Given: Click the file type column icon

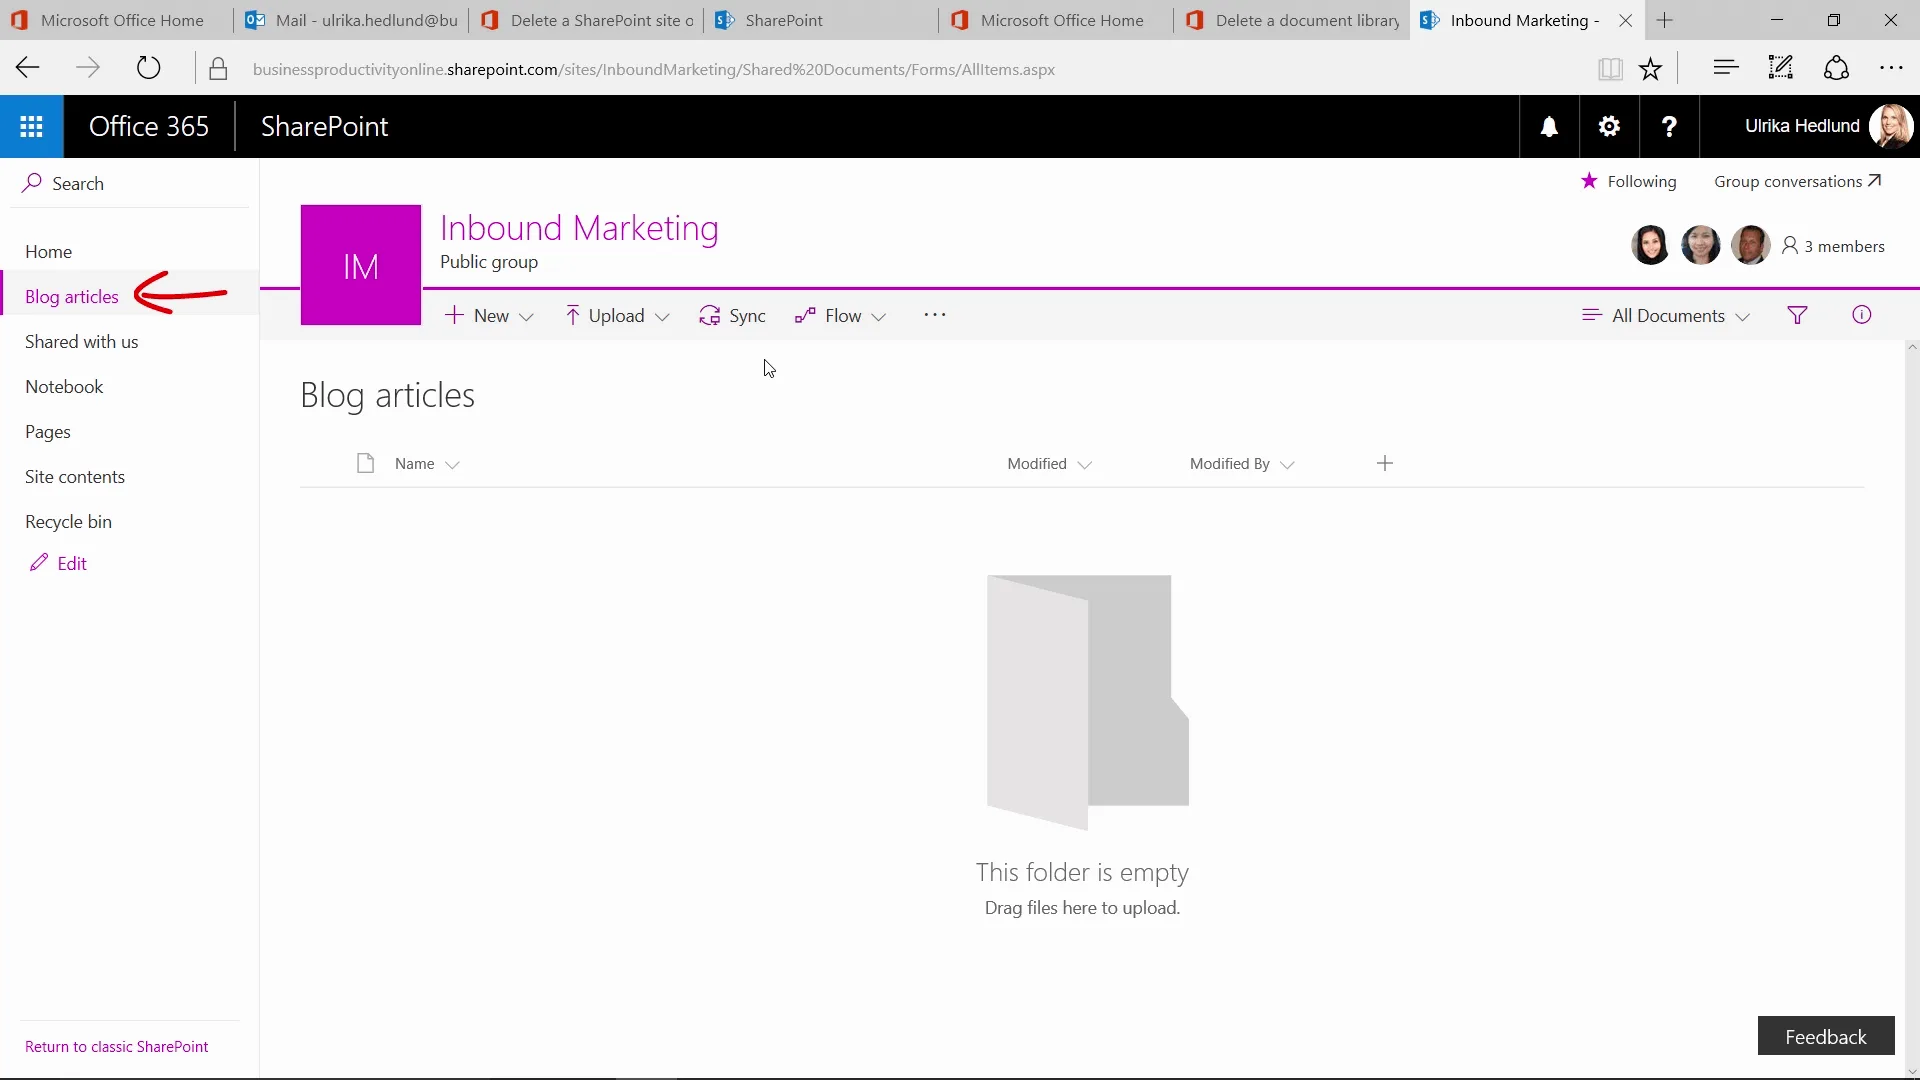Looking at the screenshot, I should click(x=365, y=463).
